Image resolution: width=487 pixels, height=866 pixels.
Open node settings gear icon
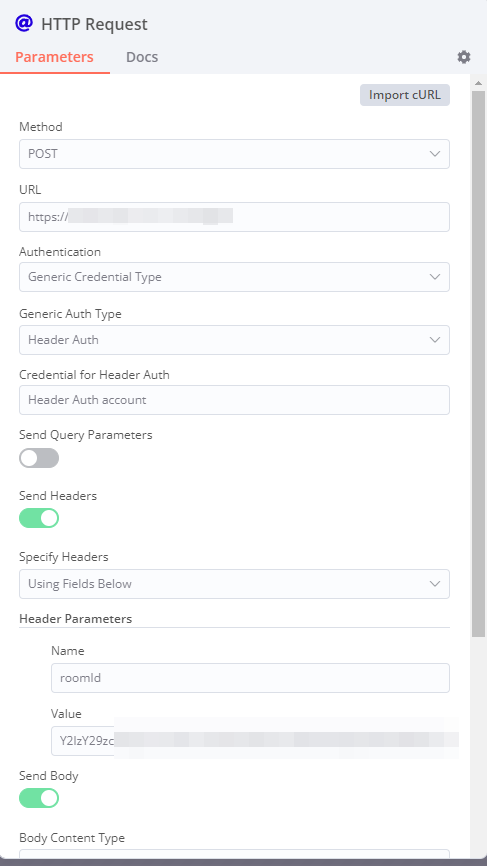pyautogui.click(x=464, y=57)
